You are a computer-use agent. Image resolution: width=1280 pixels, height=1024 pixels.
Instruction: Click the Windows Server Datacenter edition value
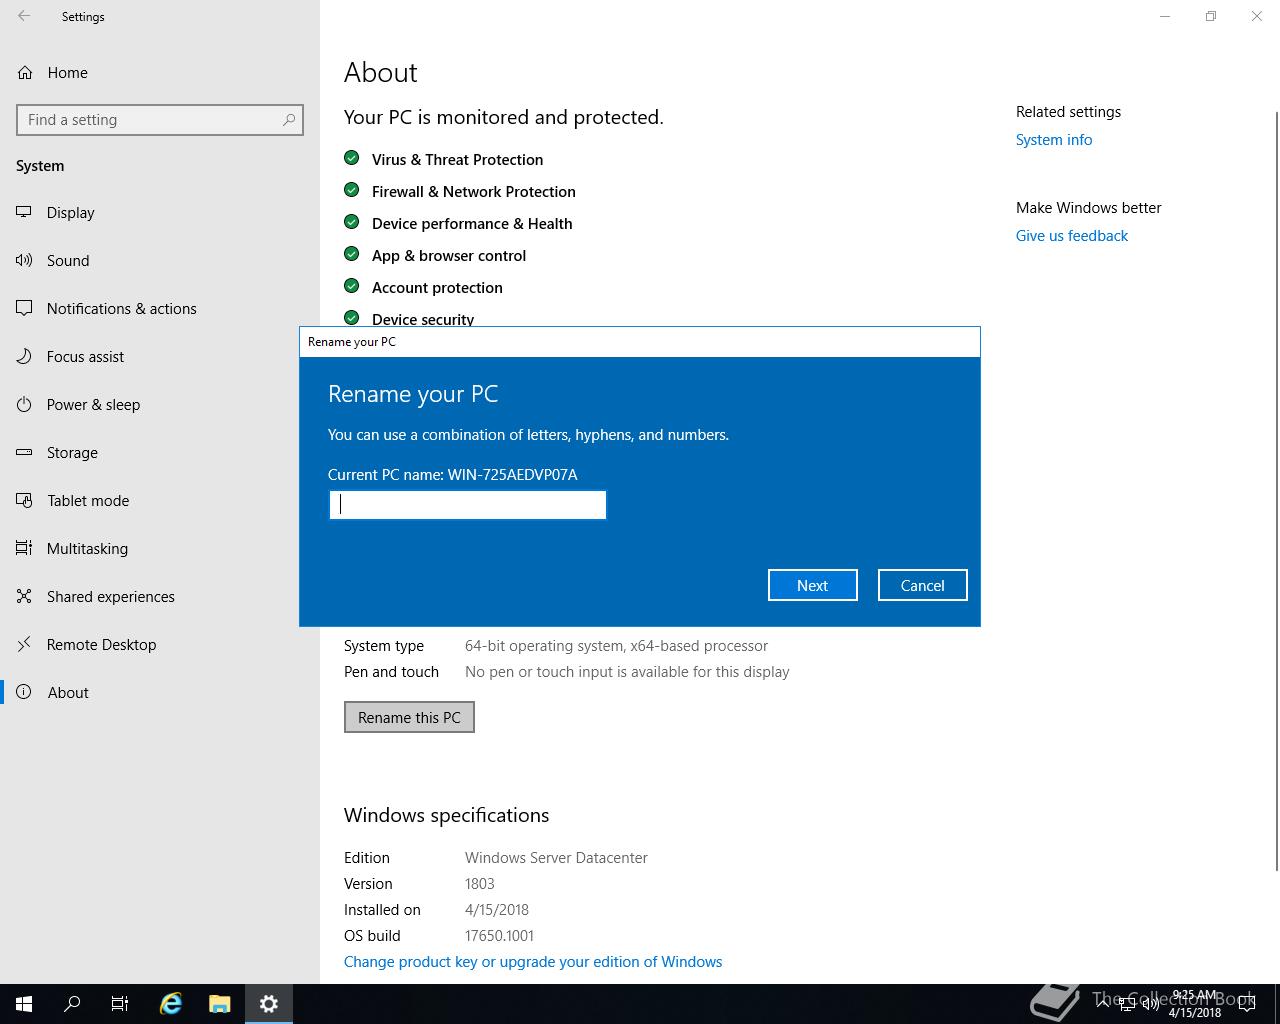pos(556,858)
